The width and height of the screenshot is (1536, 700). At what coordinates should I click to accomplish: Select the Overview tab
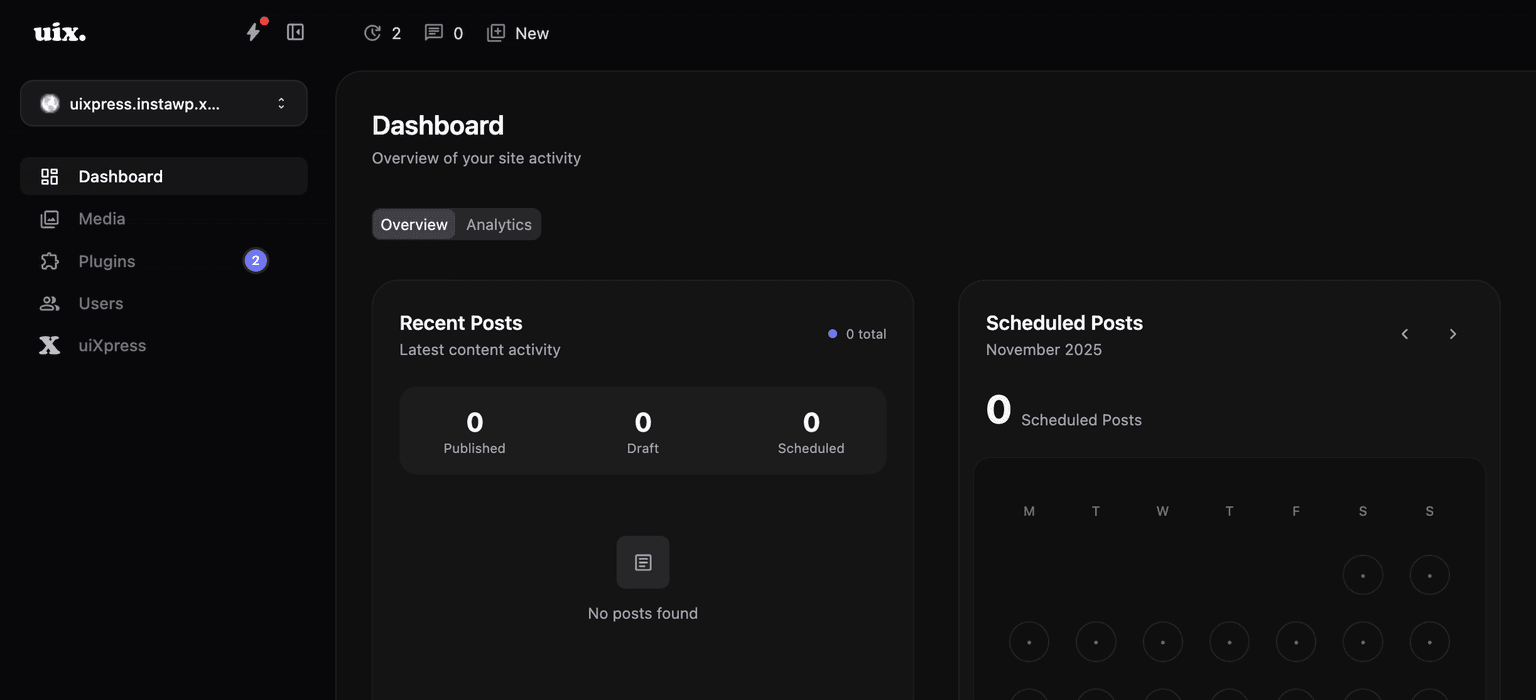pos(413,224)
